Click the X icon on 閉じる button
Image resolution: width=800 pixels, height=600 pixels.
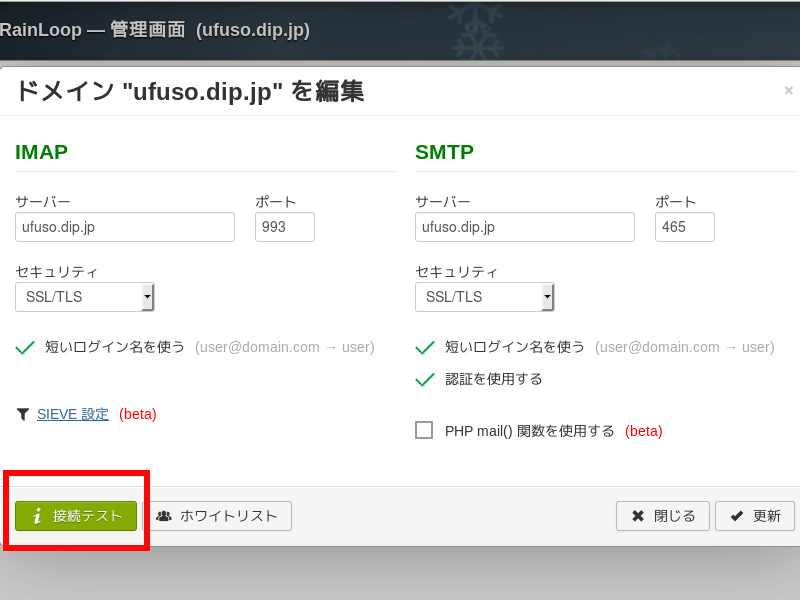click(x=638, y=516)
